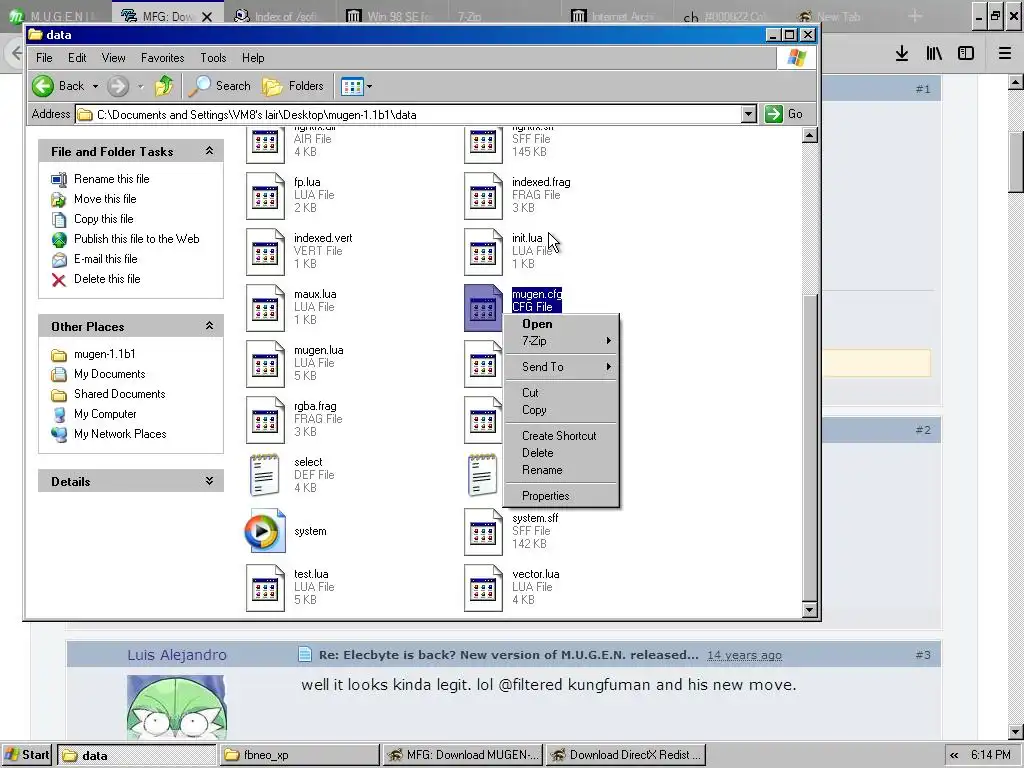Choose Create Shortcut in context menu
Screen dimensions: 1024x768
coord(562,436)
